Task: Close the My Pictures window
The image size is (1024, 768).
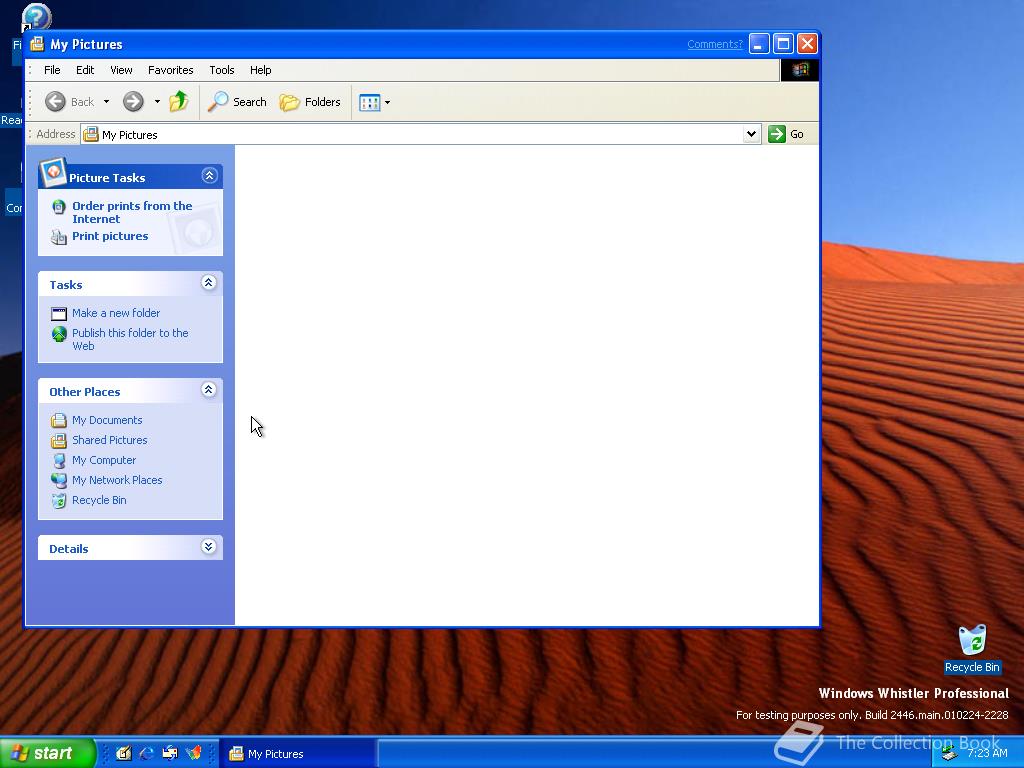Action: 808,44
